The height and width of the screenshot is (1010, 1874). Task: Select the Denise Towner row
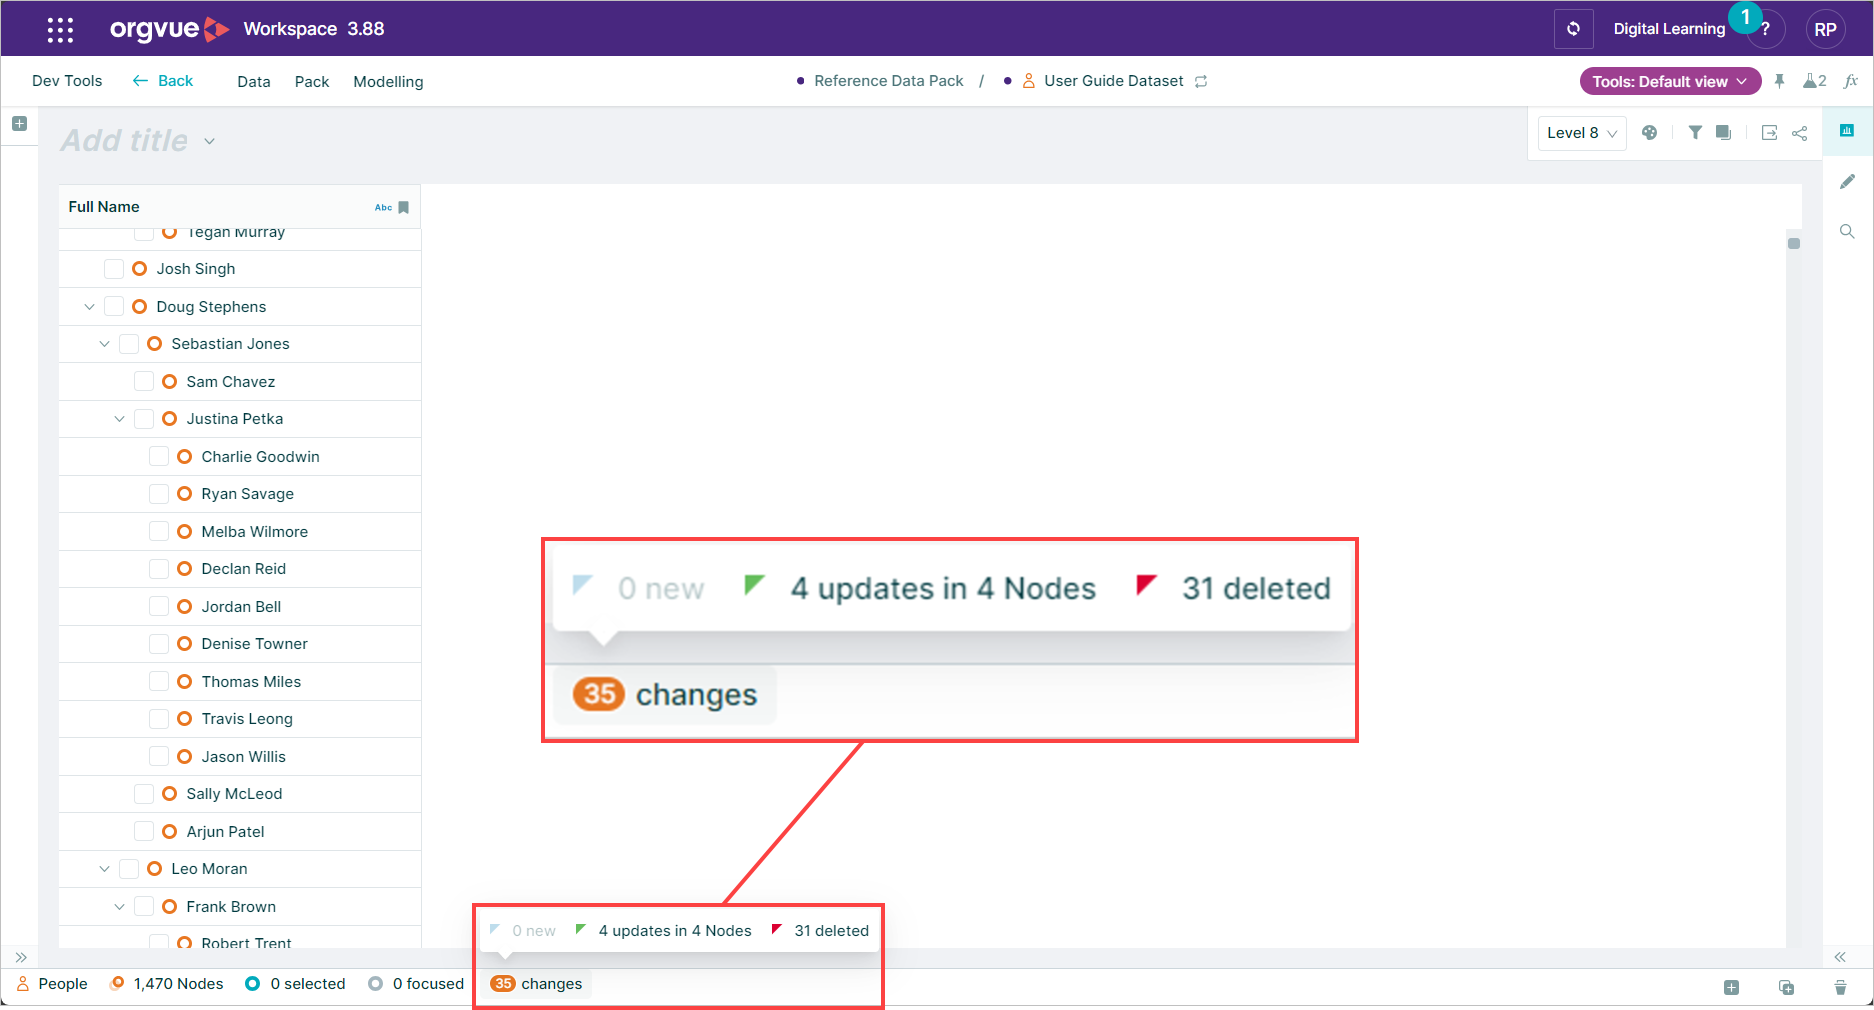240,644
